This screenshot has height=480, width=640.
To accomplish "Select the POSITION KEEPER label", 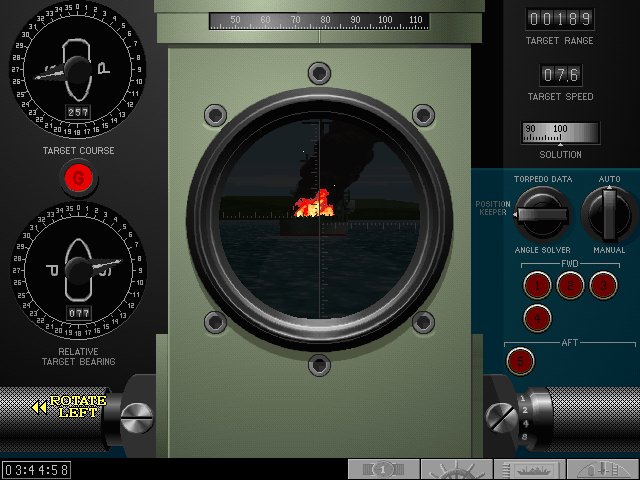I will coord(493,208).
